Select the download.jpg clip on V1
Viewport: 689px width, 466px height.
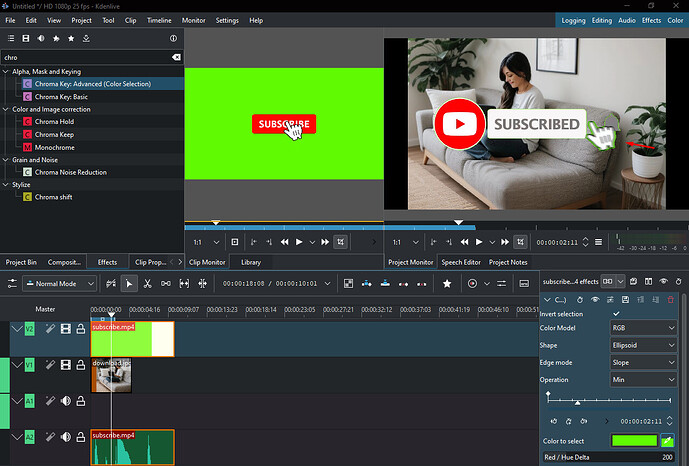click(112, 375)
